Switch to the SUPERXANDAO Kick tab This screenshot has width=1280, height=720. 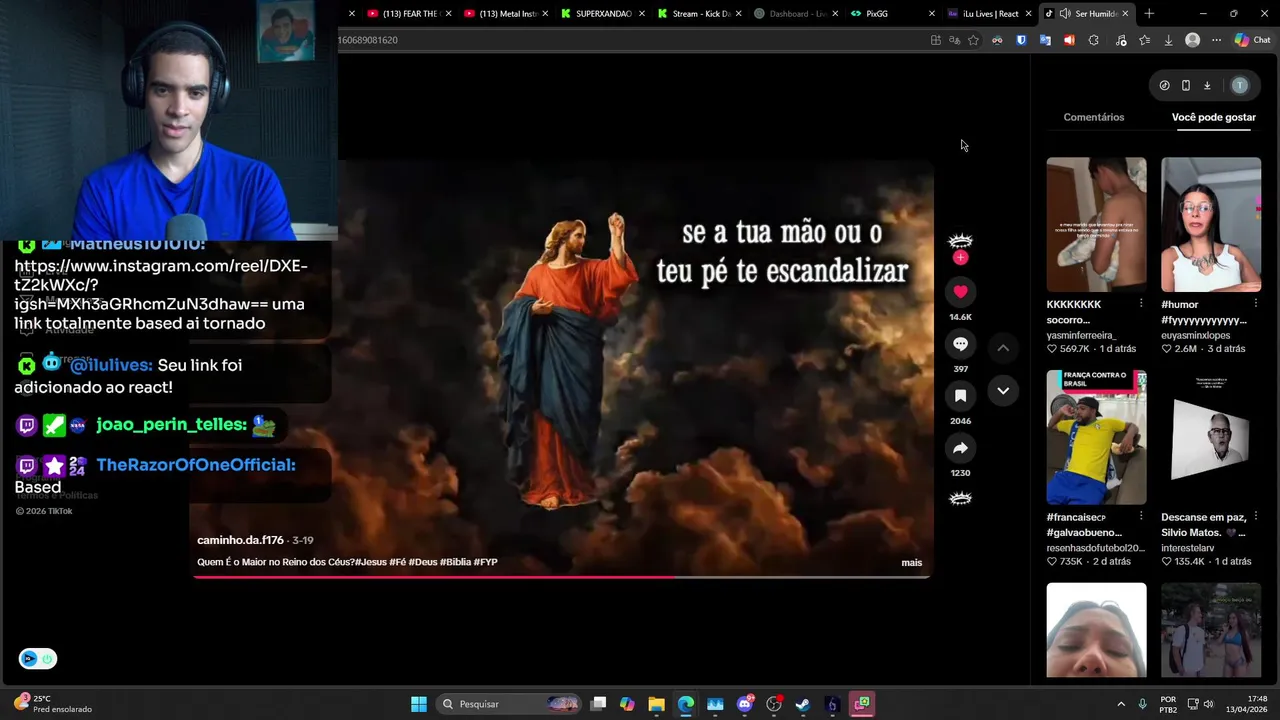pos(602,14)
